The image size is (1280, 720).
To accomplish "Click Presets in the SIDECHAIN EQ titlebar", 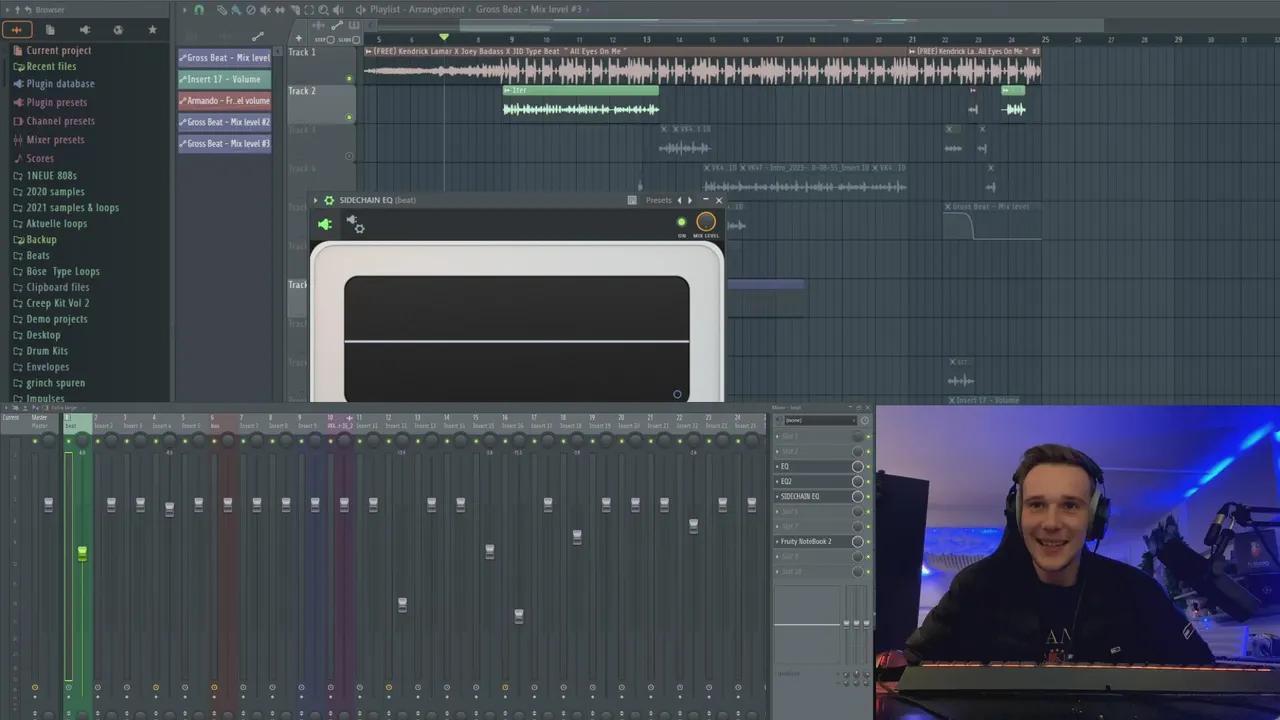I will 659,200.
